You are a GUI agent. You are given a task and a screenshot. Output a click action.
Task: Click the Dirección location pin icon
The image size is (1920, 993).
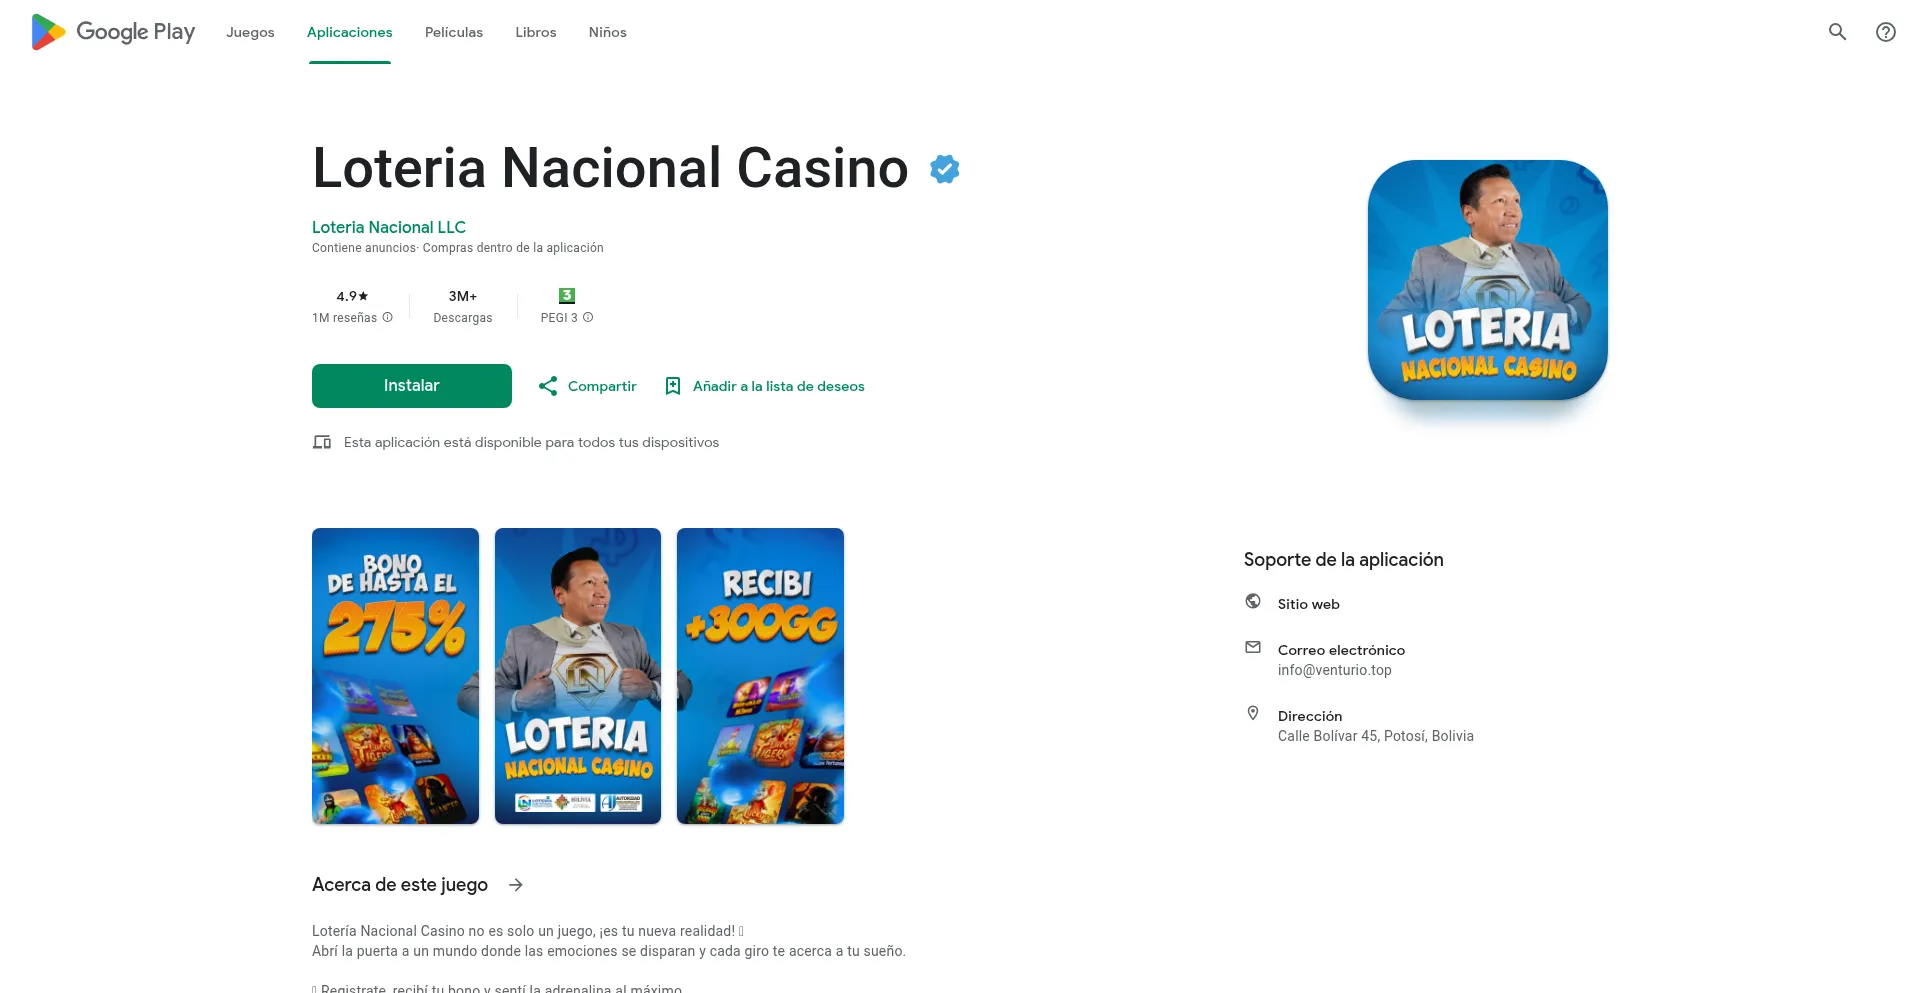tap(1253, 713)
